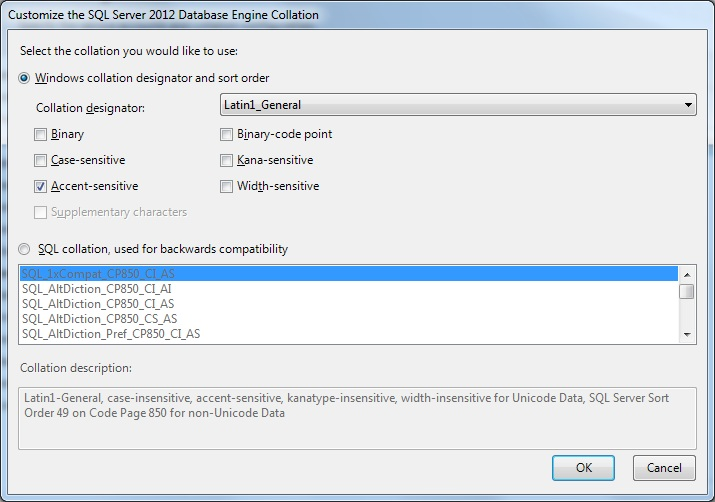This screenshot has width=715, height=502.
Task: Select SQL_AltDiction_Pref_CP850_CI_AS in the list
Action: click(349, 334)
